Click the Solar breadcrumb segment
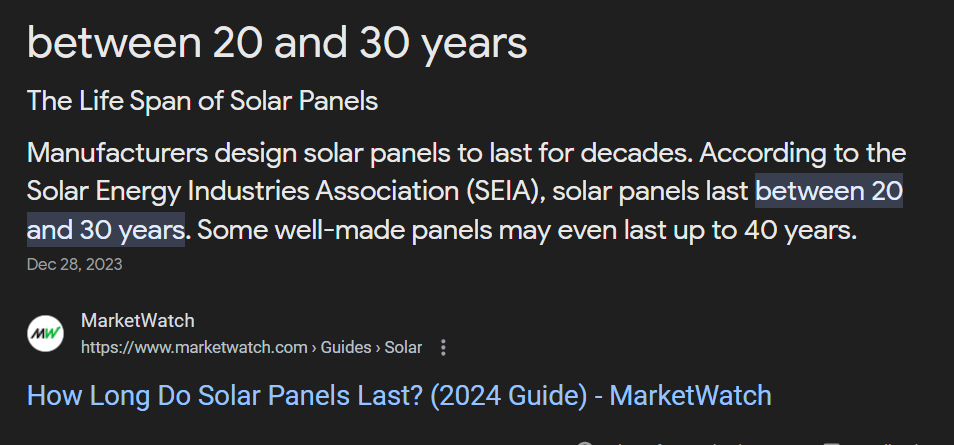Screen dimensions: 954x445 [x=403, y=348]
